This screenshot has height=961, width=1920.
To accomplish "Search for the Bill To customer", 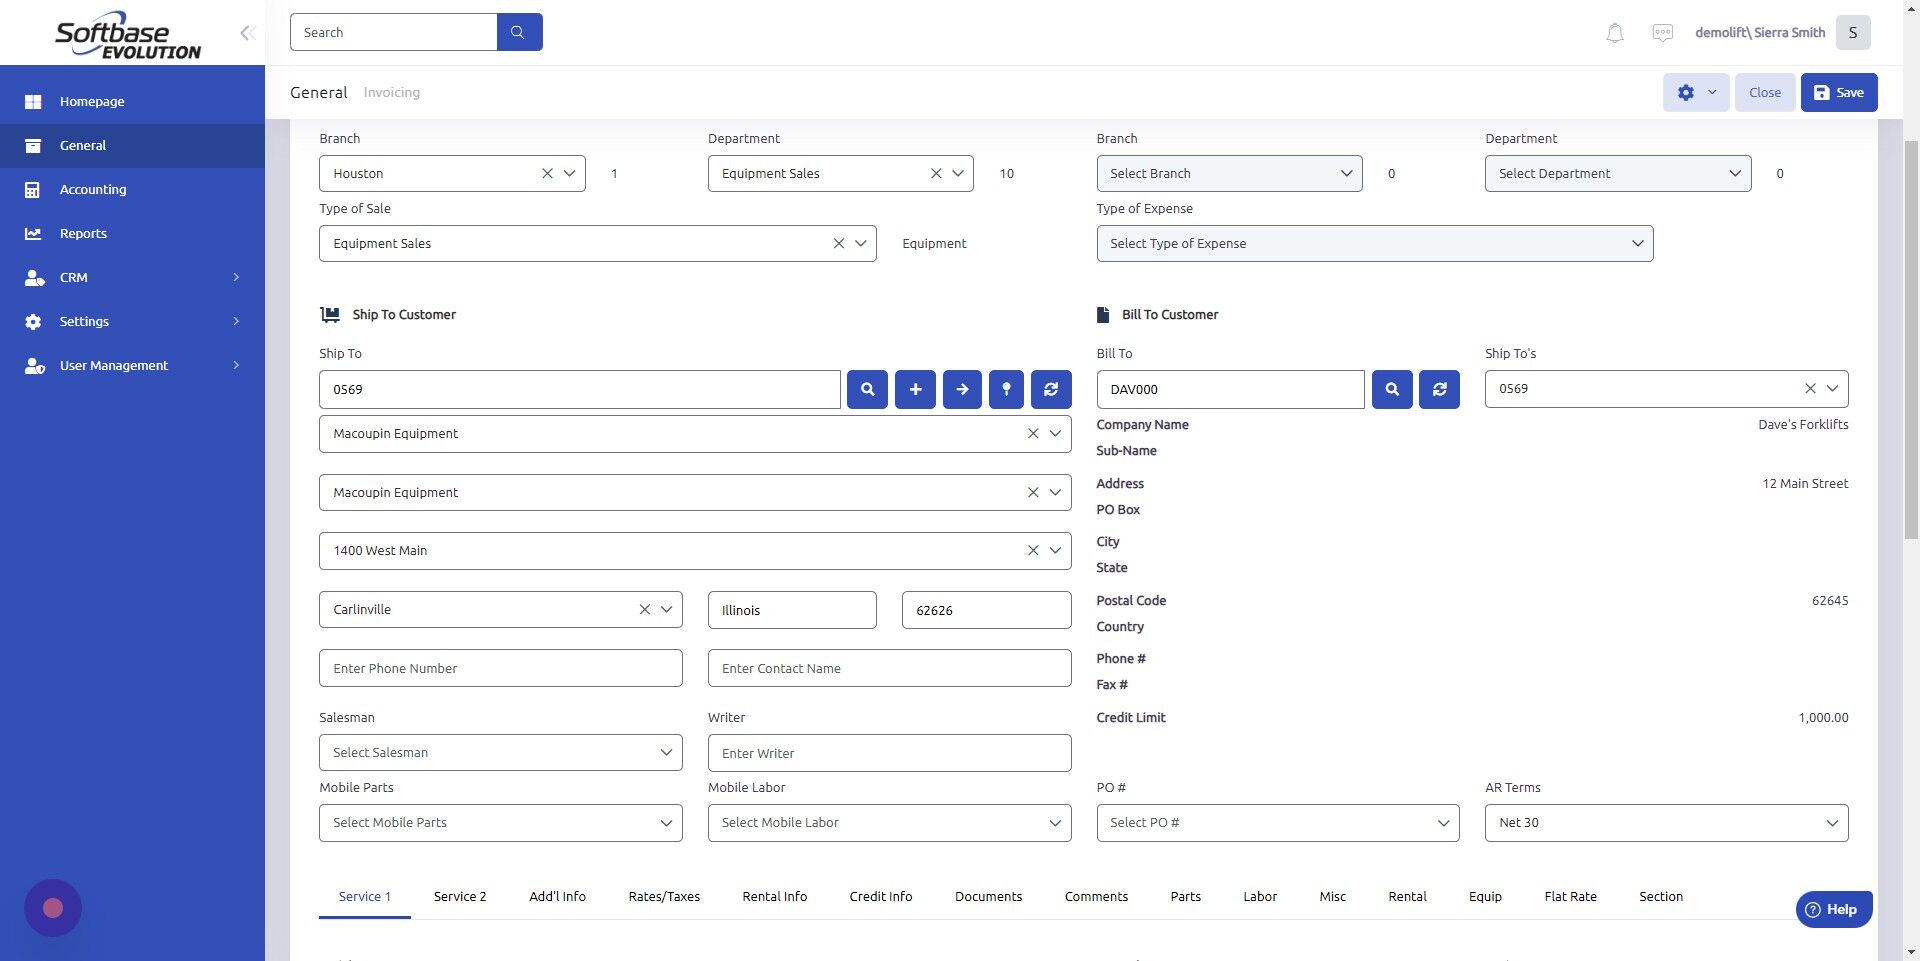I will coord(1390,389).
